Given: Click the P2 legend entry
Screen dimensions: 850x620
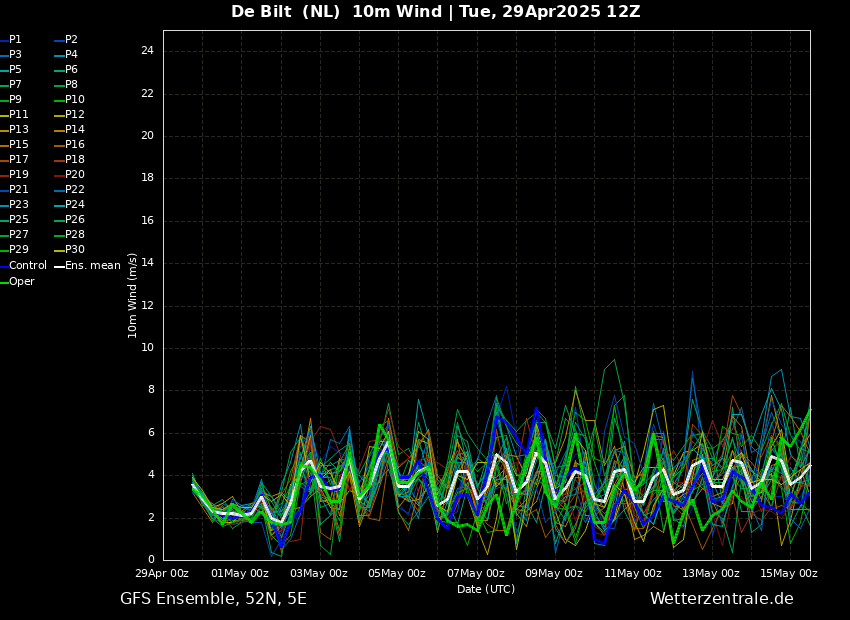Looking at the screenshot, I should (x=71, y=40).
